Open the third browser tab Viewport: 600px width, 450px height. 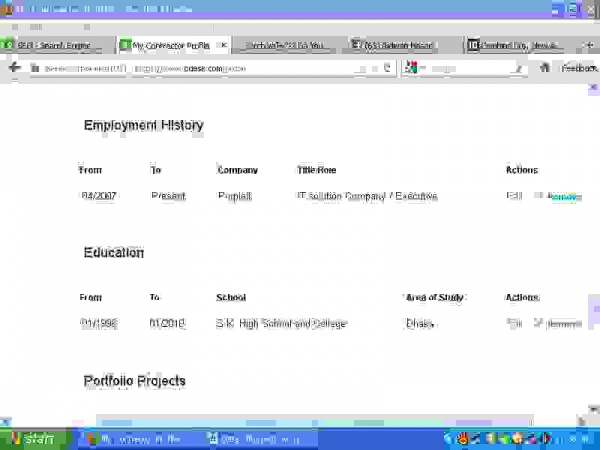tap(288, 45)
